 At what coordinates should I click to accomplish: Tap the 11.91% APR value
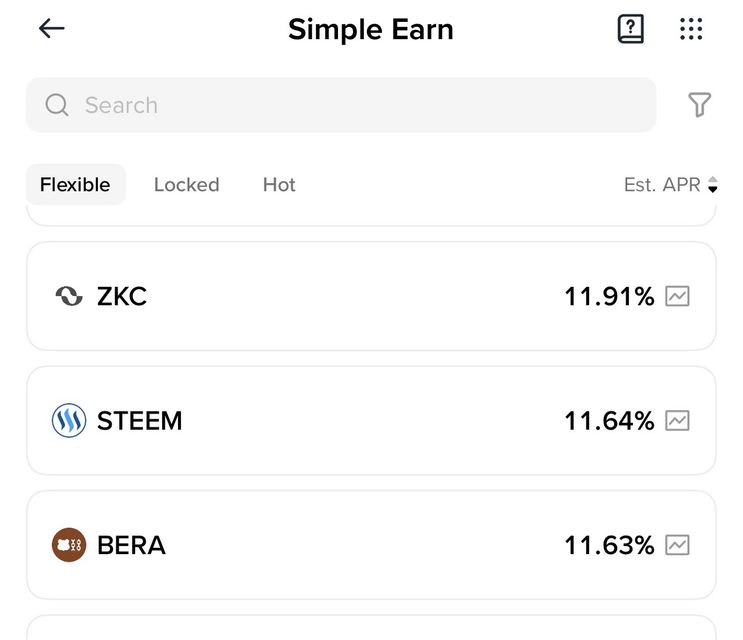[609, 296]
